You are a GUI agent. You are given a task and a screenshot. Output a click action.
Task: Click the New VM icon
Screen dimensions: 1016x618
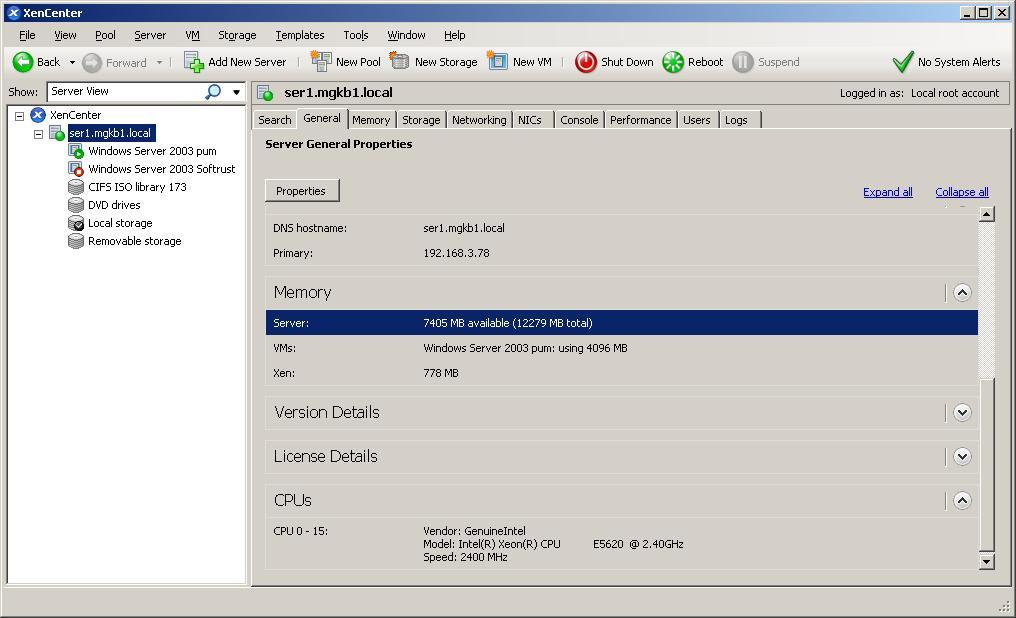pos(498,61)
